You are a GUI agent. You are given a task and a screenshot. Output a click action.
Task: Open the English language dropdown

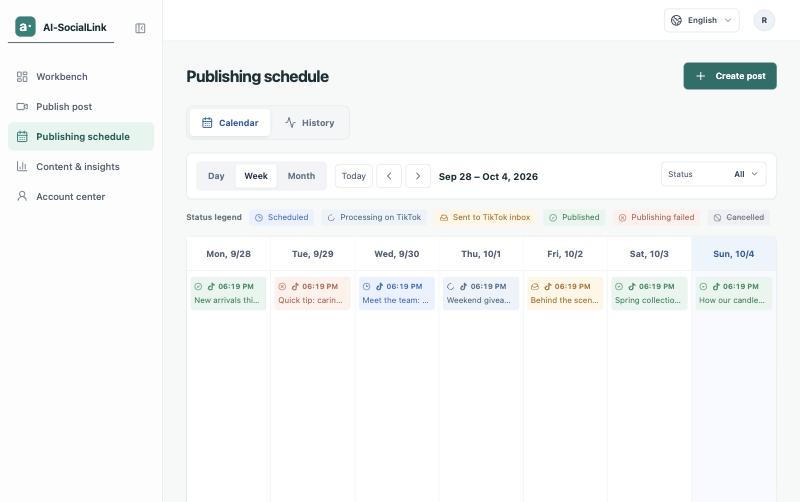coord(702,20)
